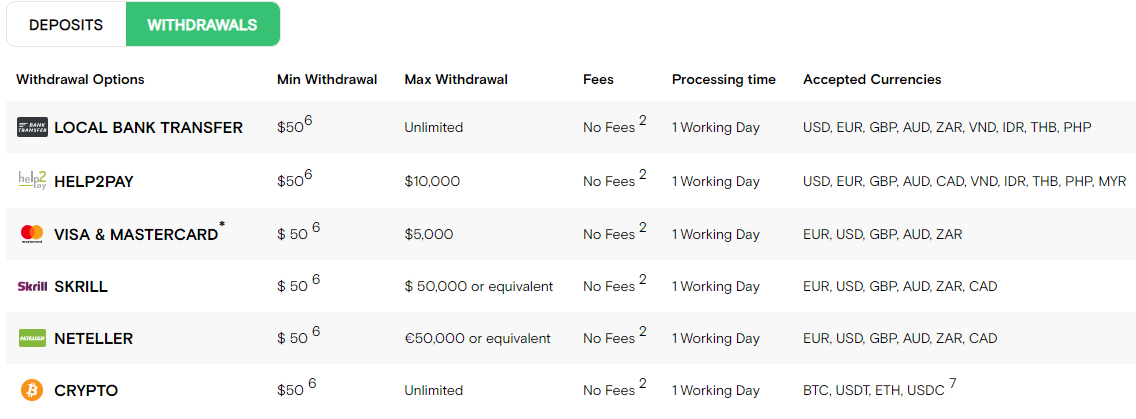
Task: Click the Bitcoin crypto icon
Action: click(x=33, y=391)
